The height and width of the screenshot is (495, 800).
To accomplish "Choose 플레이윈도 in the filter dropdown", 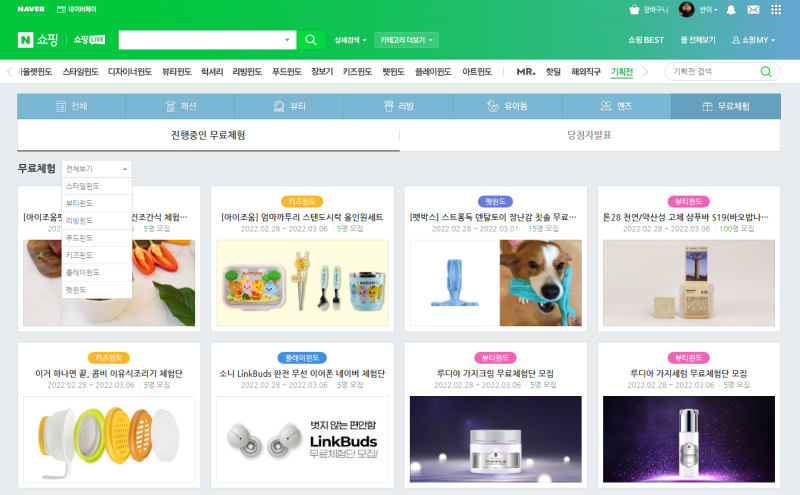I will click(97, 273).
